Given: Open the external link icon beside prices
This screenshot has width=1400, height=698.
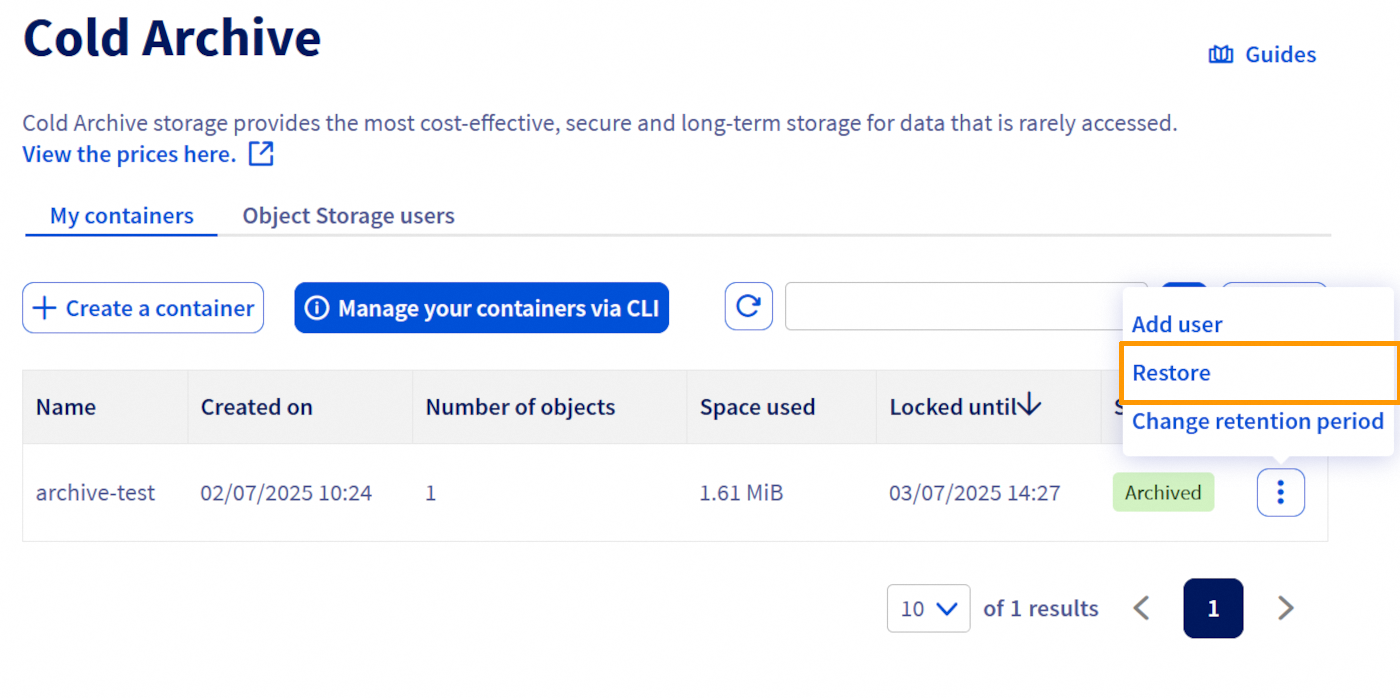Looking at the screenshot, I should point(260,154).
